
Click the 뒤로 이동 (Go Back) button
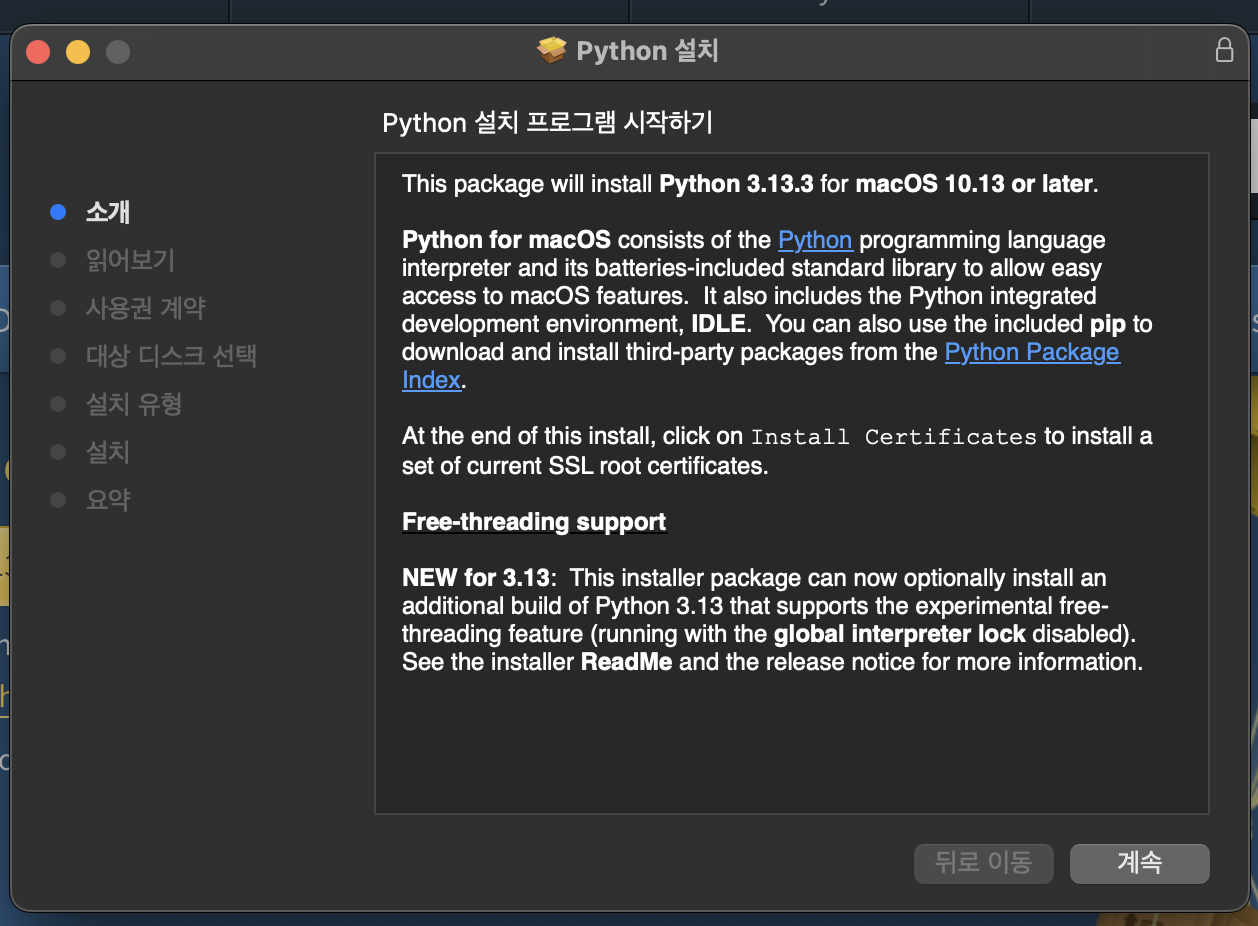tap(984, 863)
